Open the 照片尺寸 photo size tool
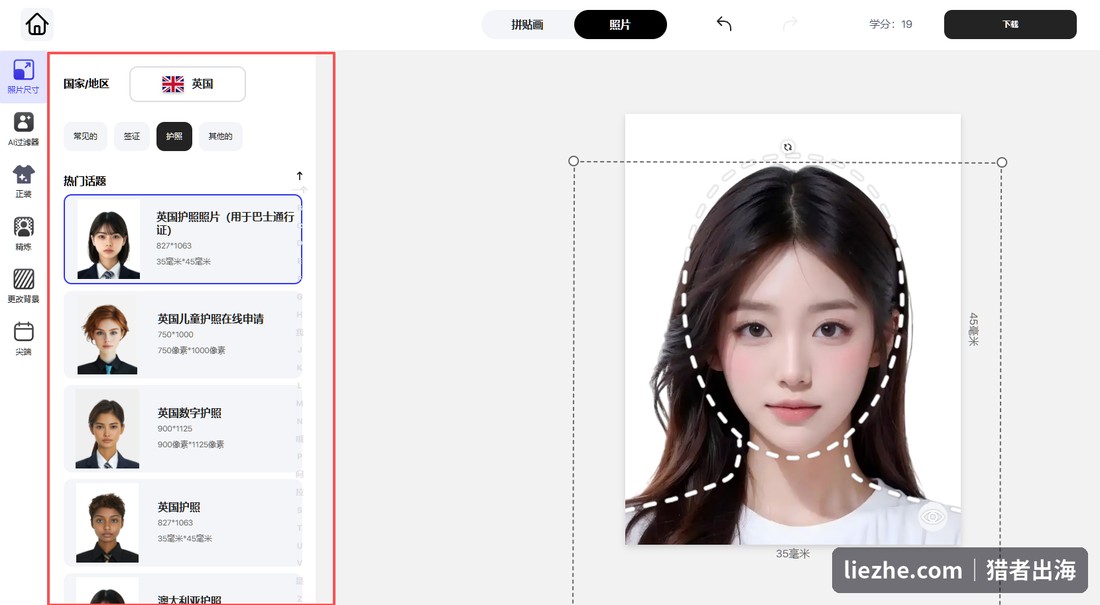1100x605 pixels. point(23,77)
